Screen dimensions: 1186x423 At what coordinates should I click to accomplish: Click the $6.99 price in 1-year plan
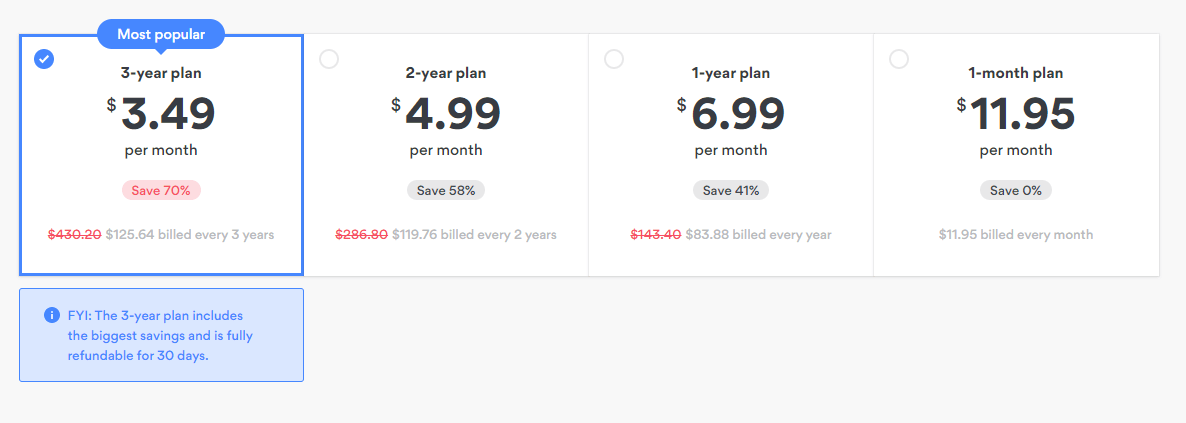click(731, 114)
